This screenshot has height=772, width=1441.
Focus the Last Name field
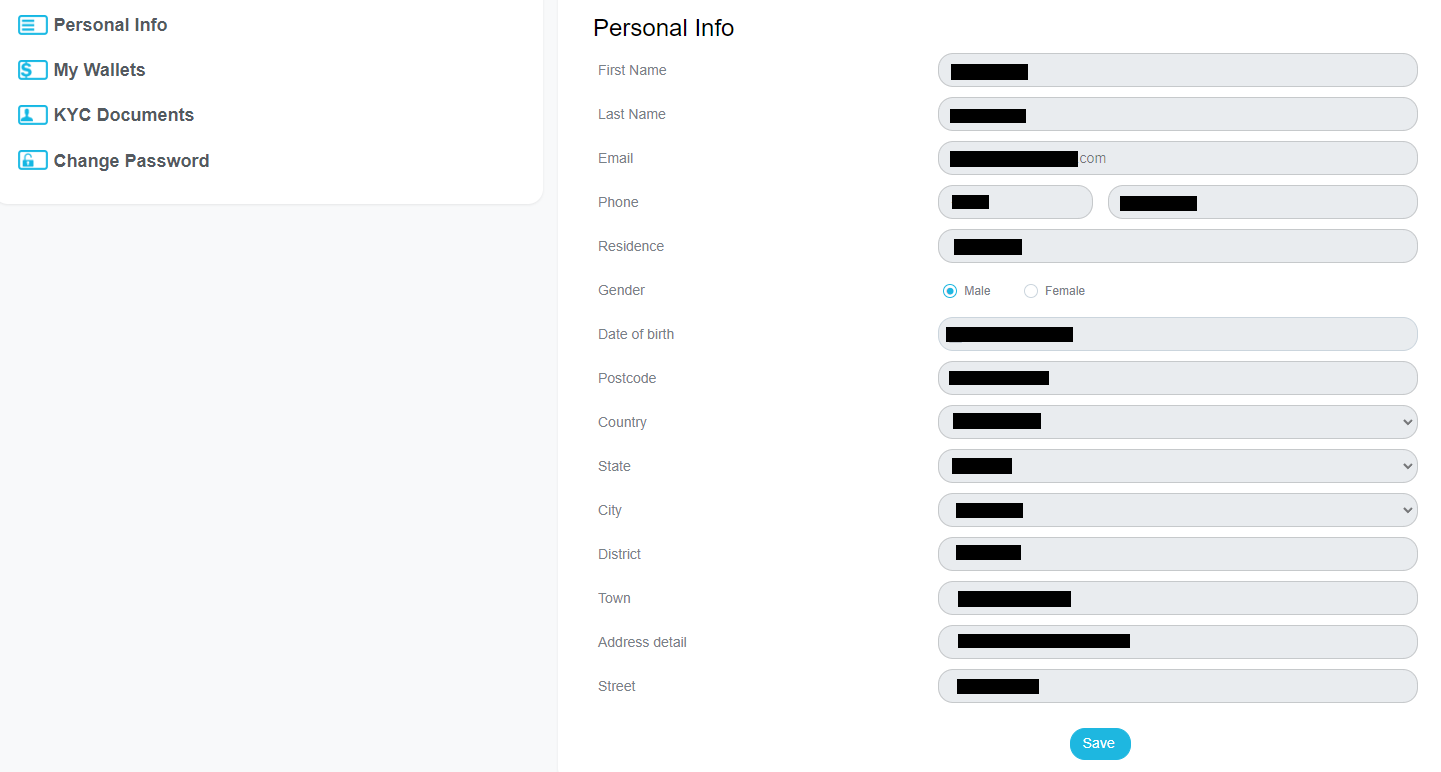click(x=1178, y=114)
